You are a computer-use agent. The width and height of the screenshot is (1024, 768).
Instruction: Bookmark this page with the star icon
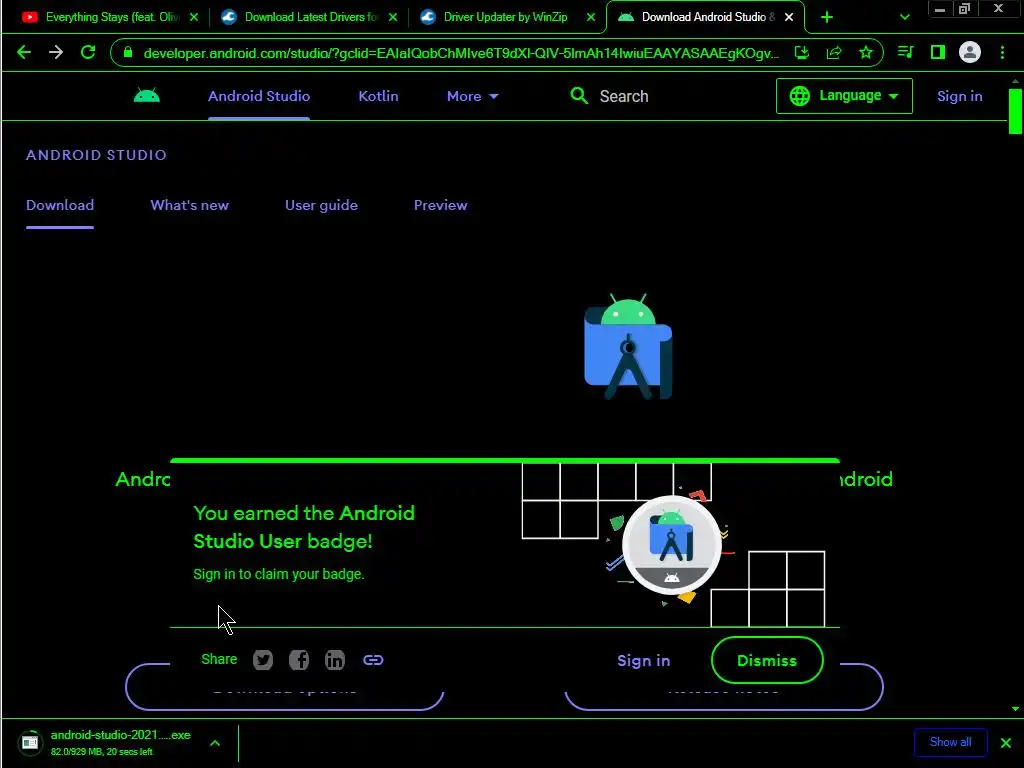click(x=866, y=52)
